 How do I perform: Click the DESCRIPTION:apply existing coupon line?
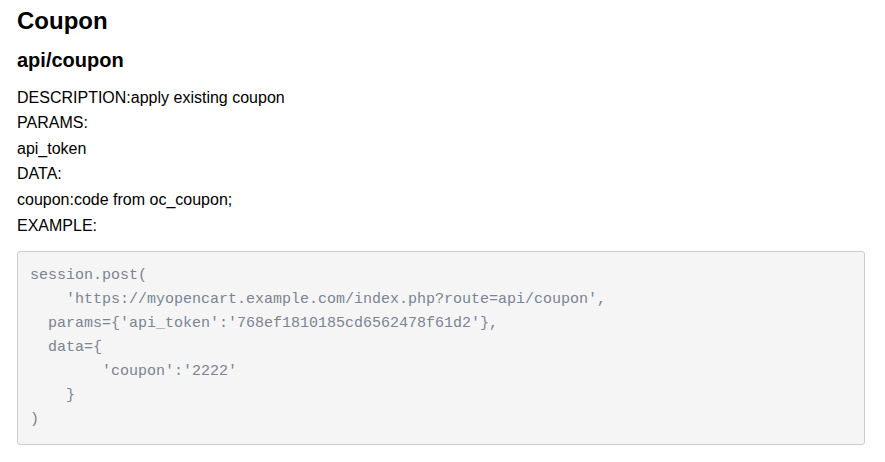tap(150, 98)
